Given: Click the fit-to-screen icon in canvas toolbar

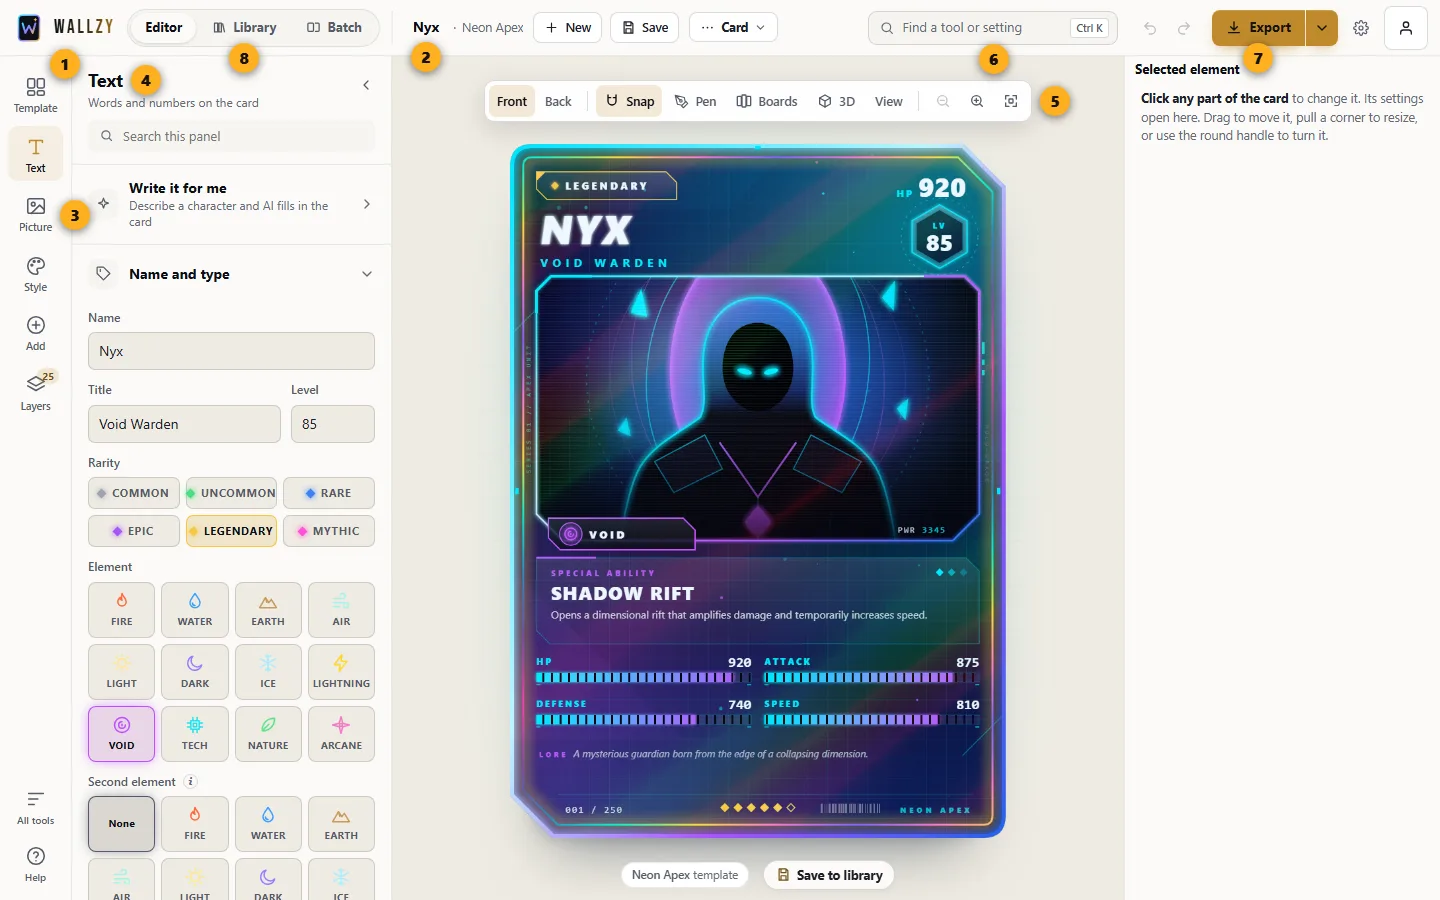Looking at the screenshot, I should (x=1011, y=101).
